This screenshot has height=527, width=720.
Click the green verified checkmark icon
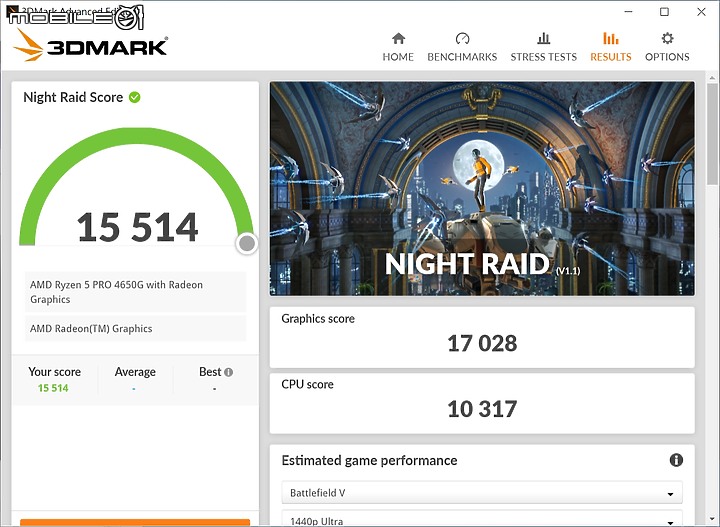135,97
